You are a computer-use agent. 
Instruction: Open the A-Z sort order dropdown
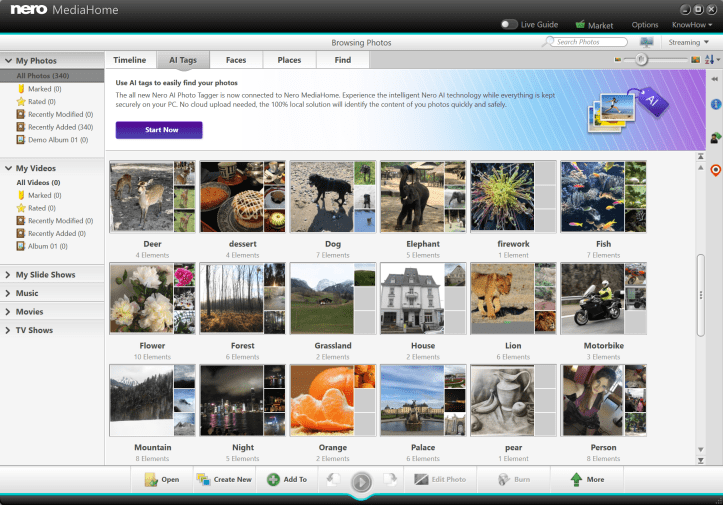click(711, 60)
